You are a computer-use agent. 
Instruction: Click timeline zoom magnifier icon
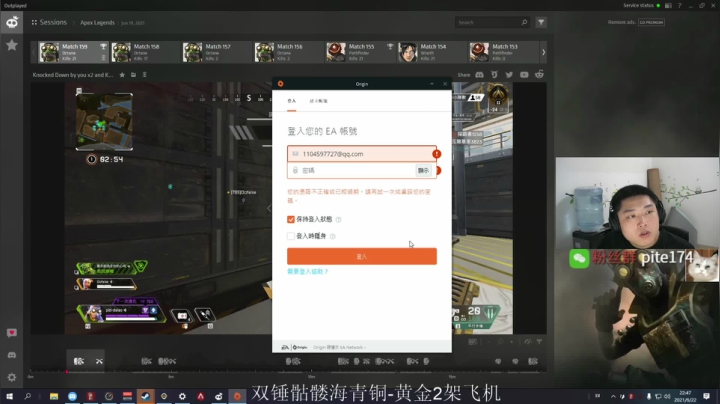point(501,342)
